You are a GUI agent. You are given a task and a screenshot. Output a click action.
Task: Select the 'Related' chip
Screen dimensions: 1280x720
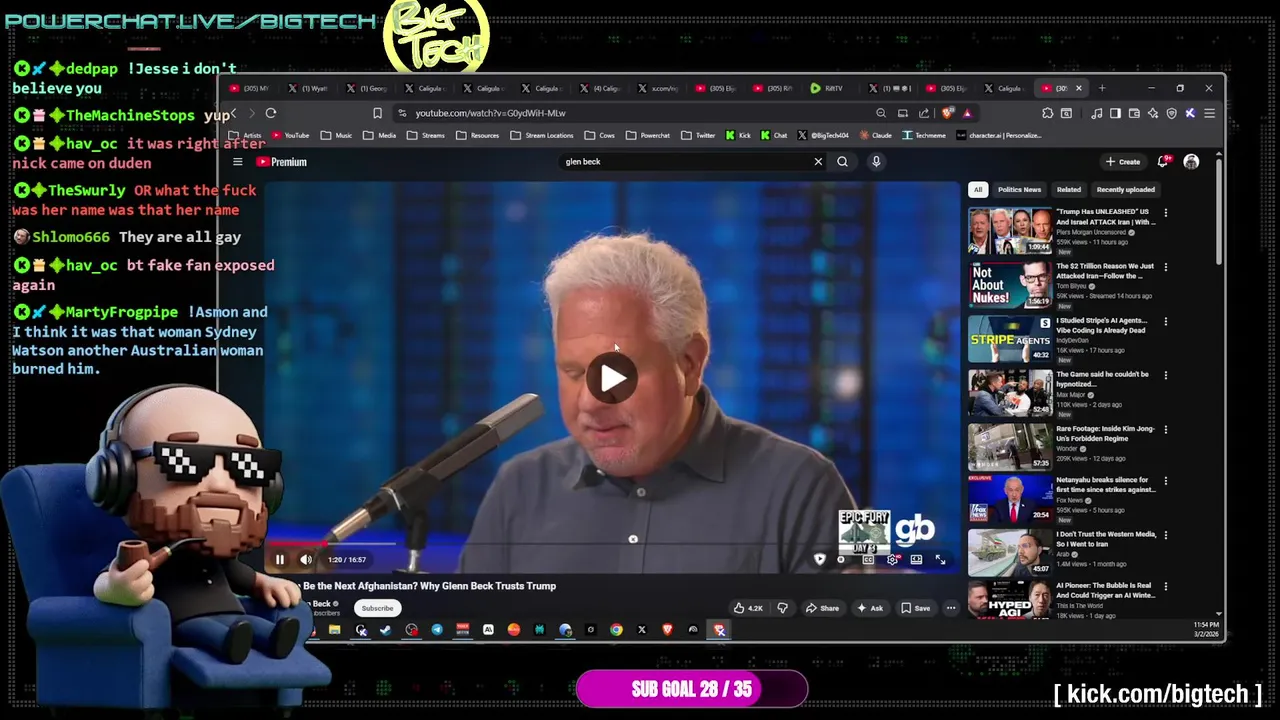click(x=1069, y=189)
